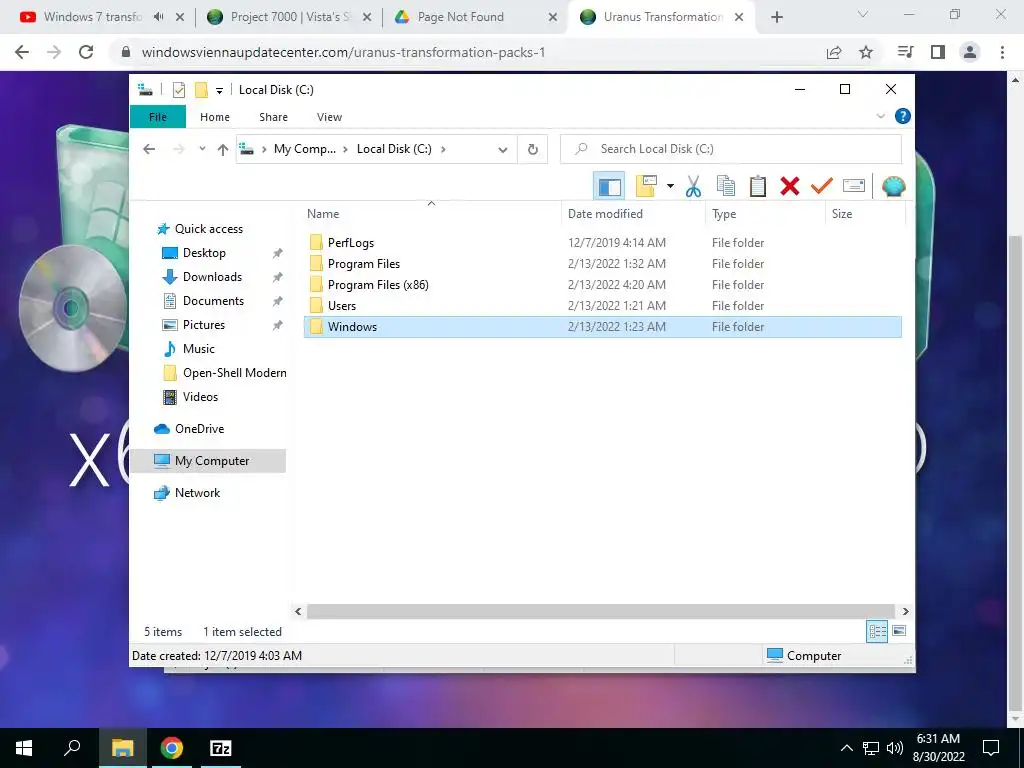
Task: Switch to Details view layout button
Action: (x=877, y=631)
